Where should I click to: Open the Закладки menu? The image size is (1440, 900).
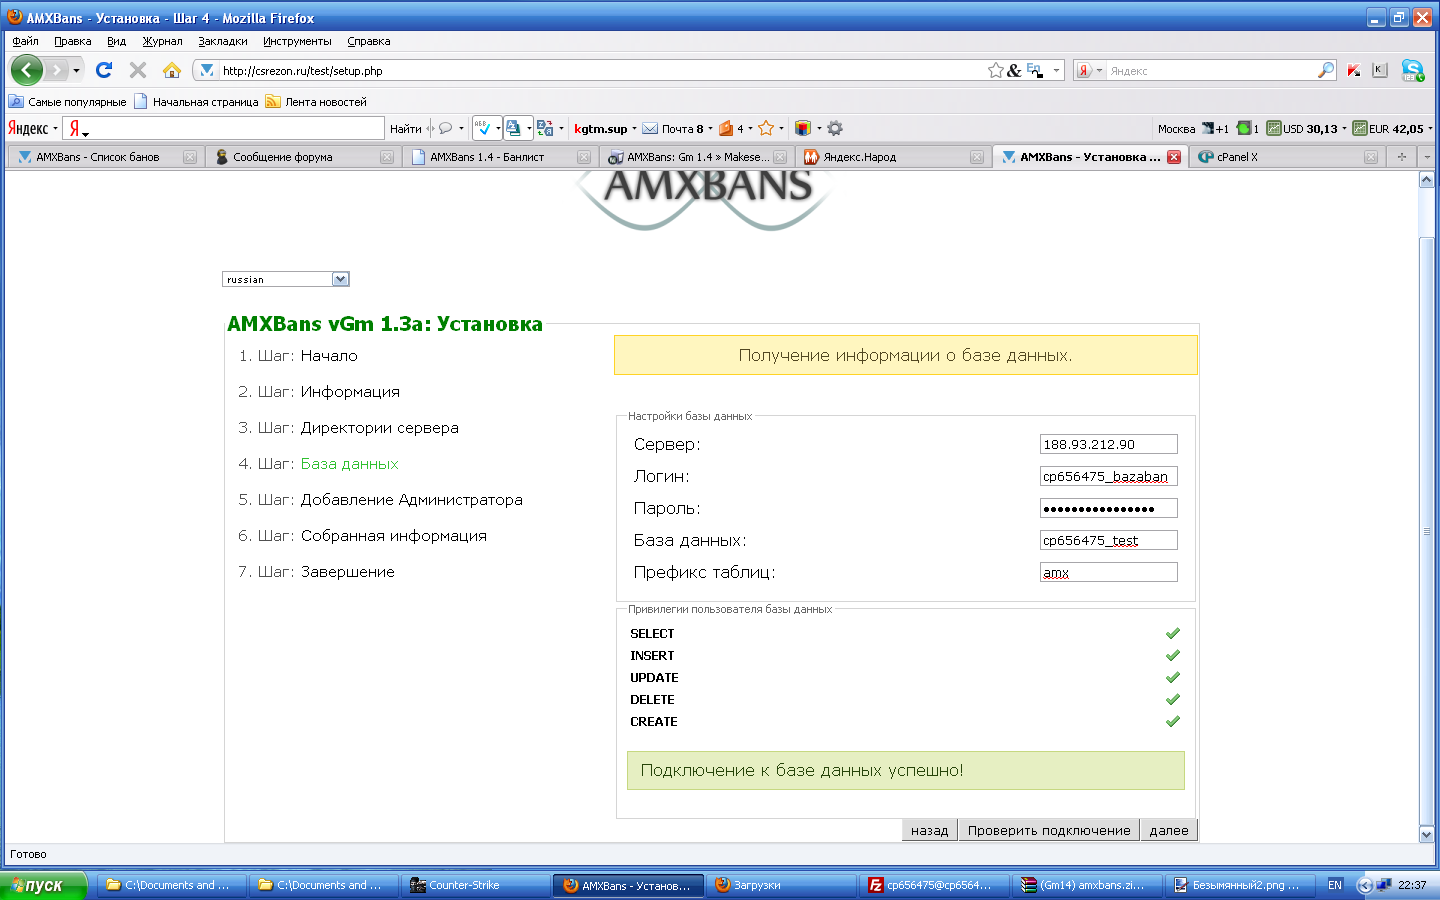(222, 41)
